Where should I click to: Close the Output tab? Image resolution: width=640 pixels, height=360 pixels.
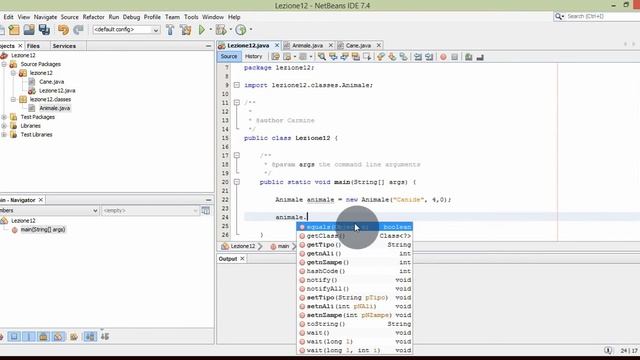pos(242,259)
